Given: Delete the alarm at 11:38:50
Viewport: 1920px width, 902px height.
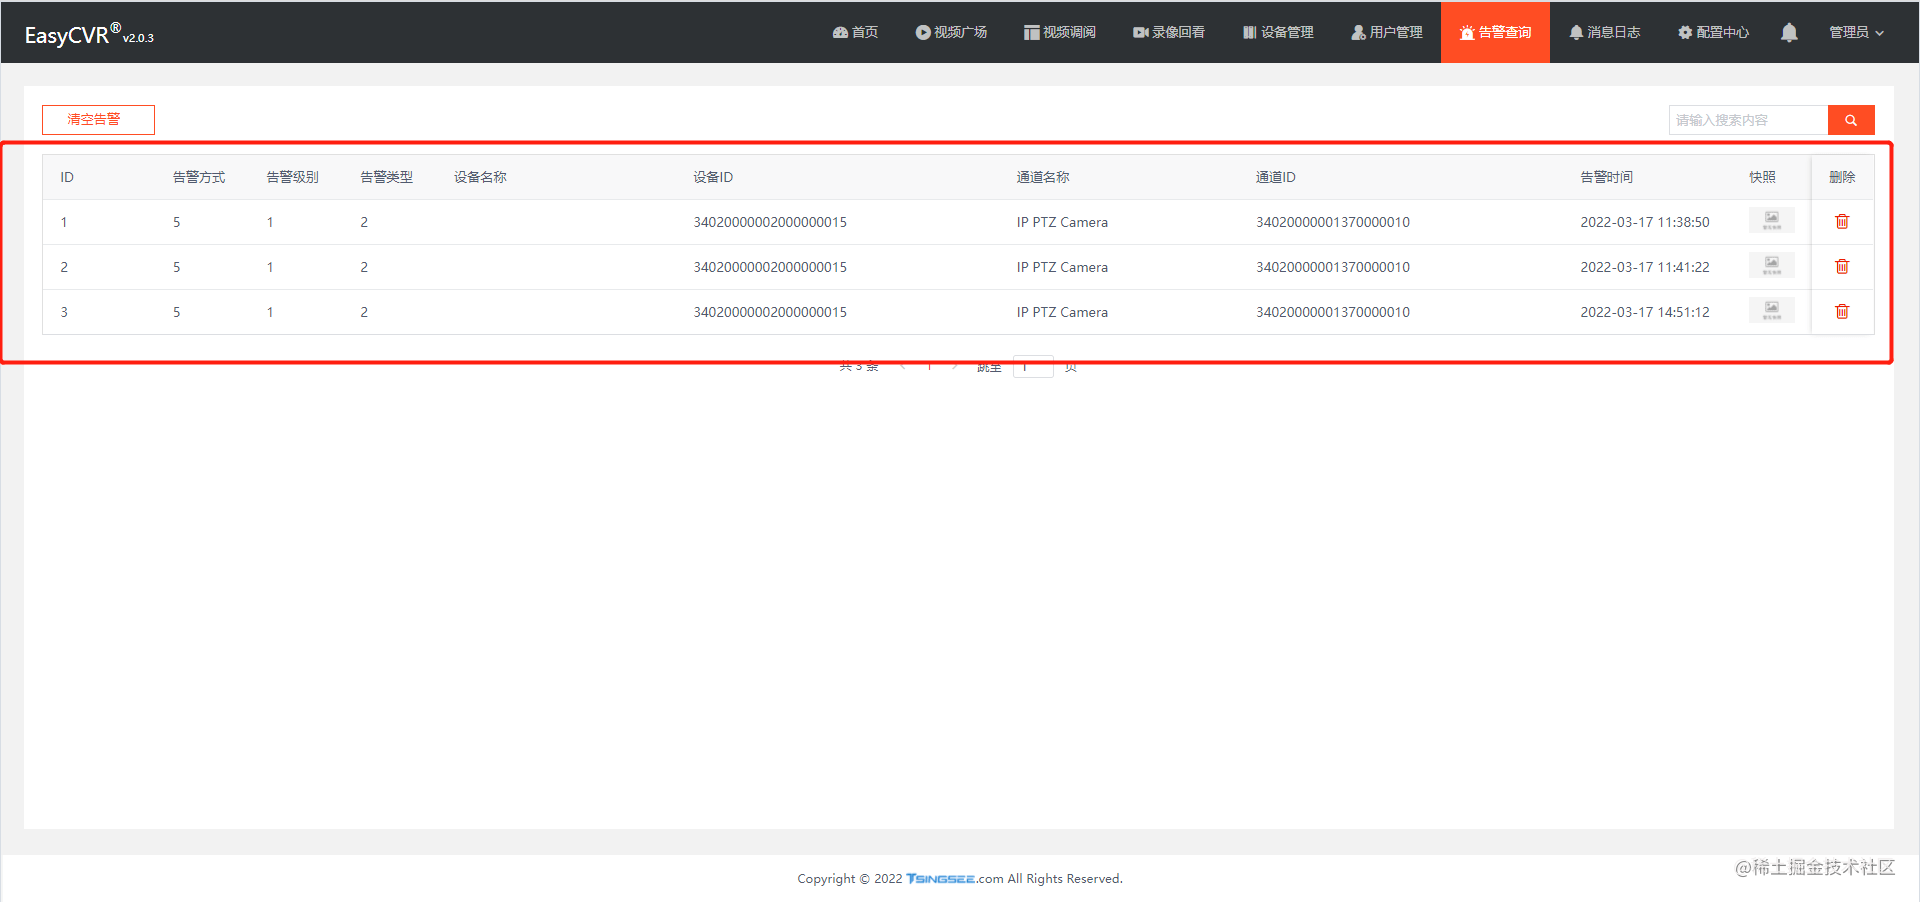Looking at the screenshot, I should point(1842,221).
